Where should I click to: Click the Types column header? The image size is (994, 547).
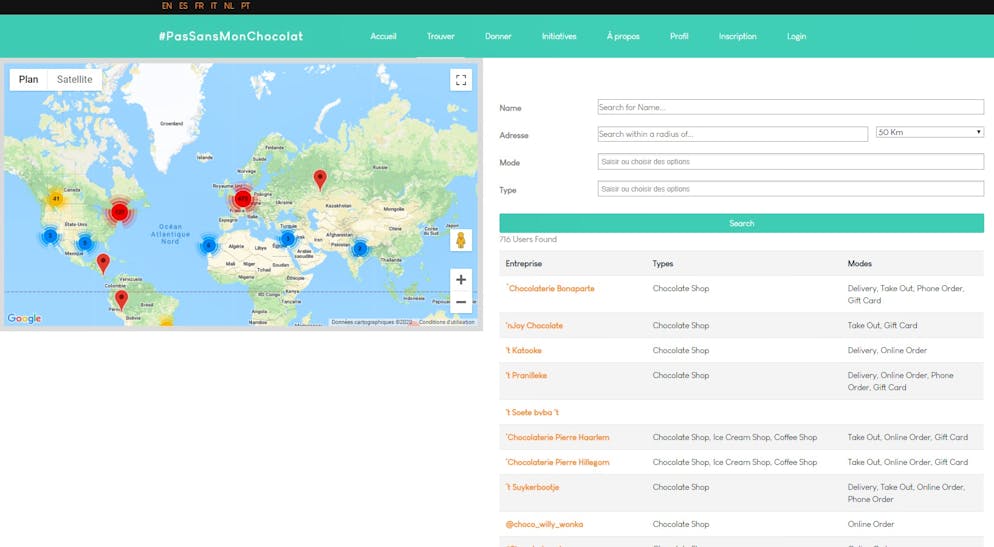tap(663, 263)
